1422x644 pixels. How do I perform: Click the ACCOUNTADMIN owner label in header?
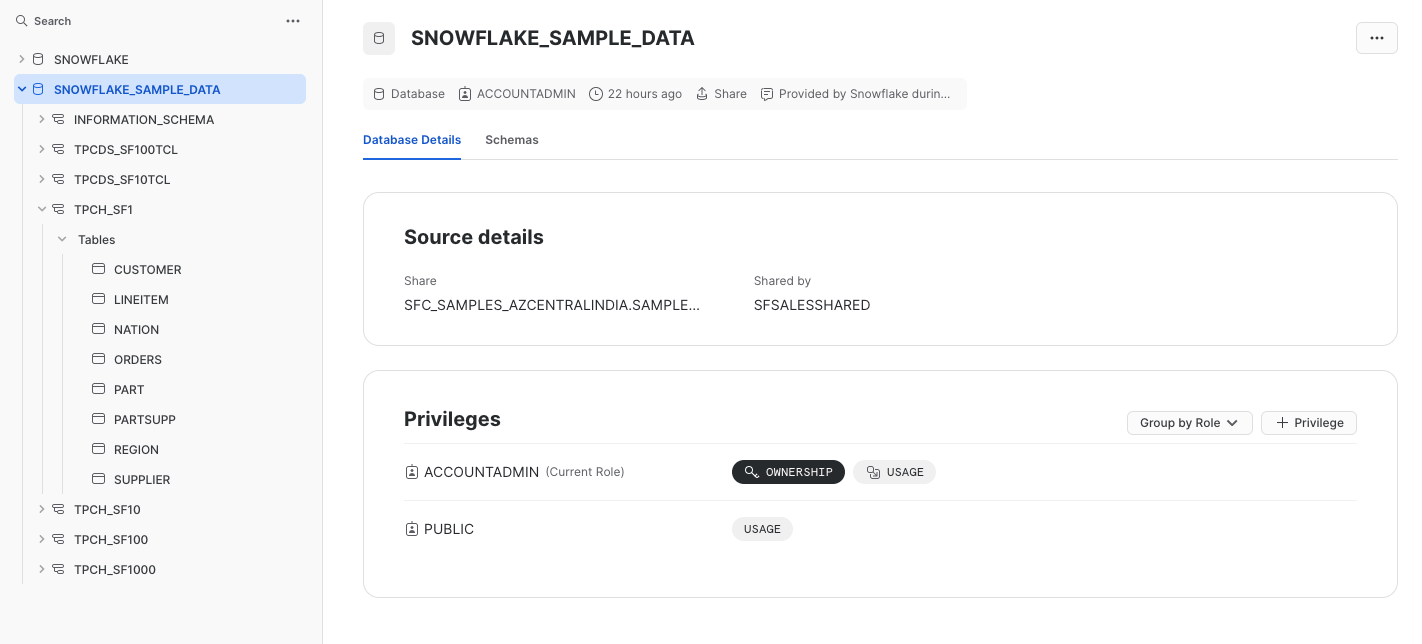[x=526, y=94]
